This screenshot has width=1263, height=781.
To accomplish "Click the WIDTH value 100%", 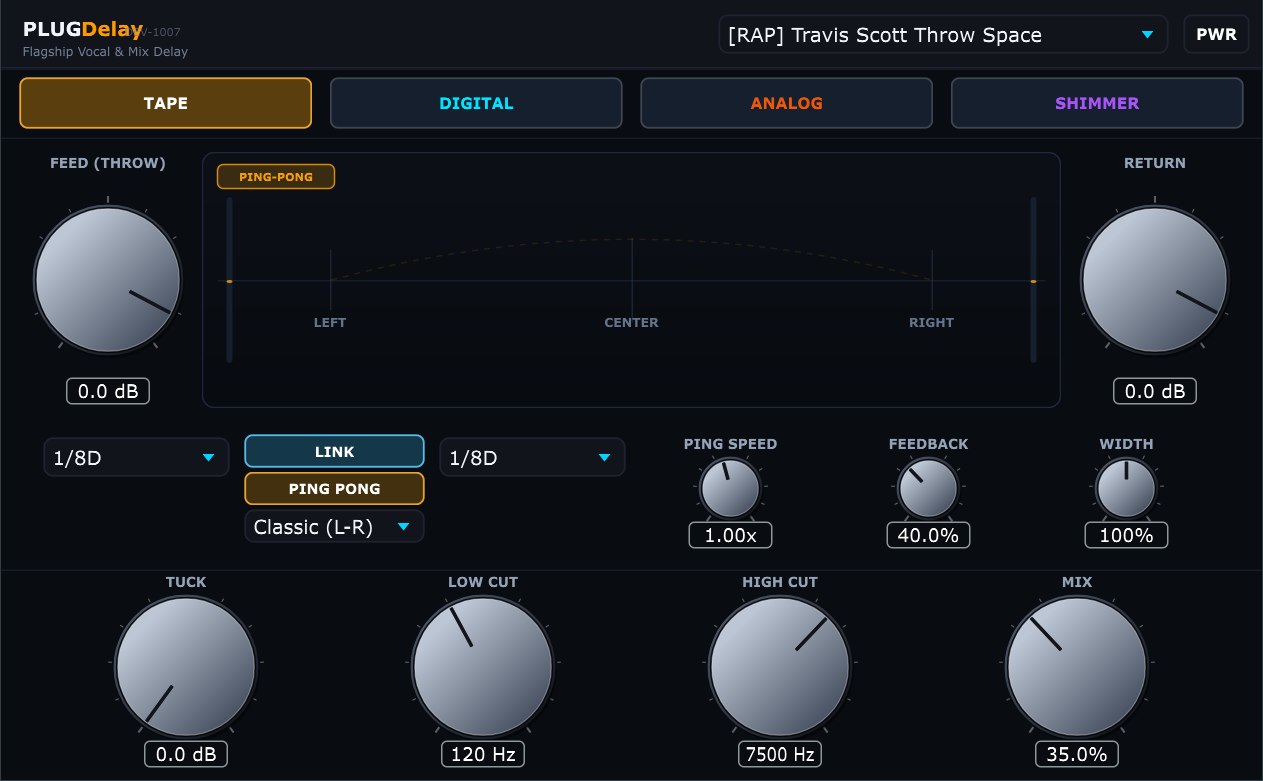I will (x=1126, y=535).
